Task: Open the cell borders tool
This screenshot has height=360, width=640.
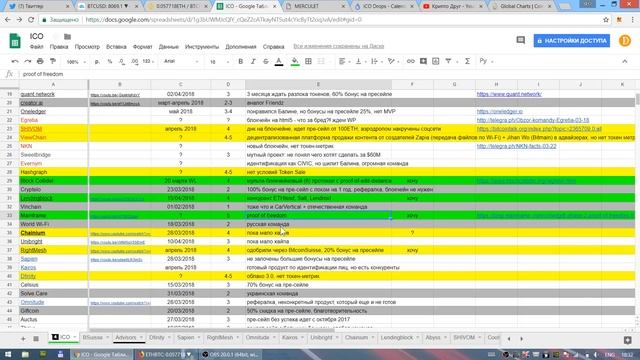Action: [x=309, y=61]
